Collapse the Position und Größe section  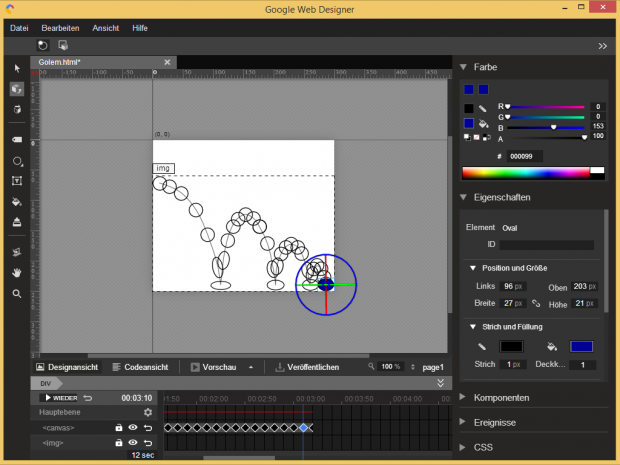(x=472, y=268)
